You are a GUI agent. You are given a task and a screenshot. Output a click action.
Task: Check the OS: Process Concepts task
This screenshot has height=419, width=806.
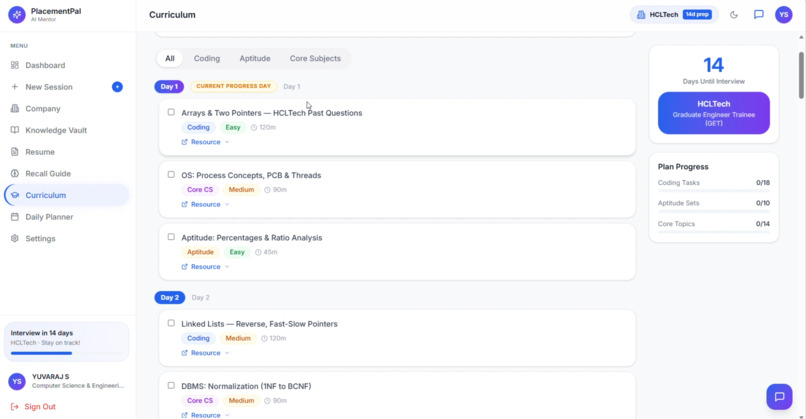171,175
